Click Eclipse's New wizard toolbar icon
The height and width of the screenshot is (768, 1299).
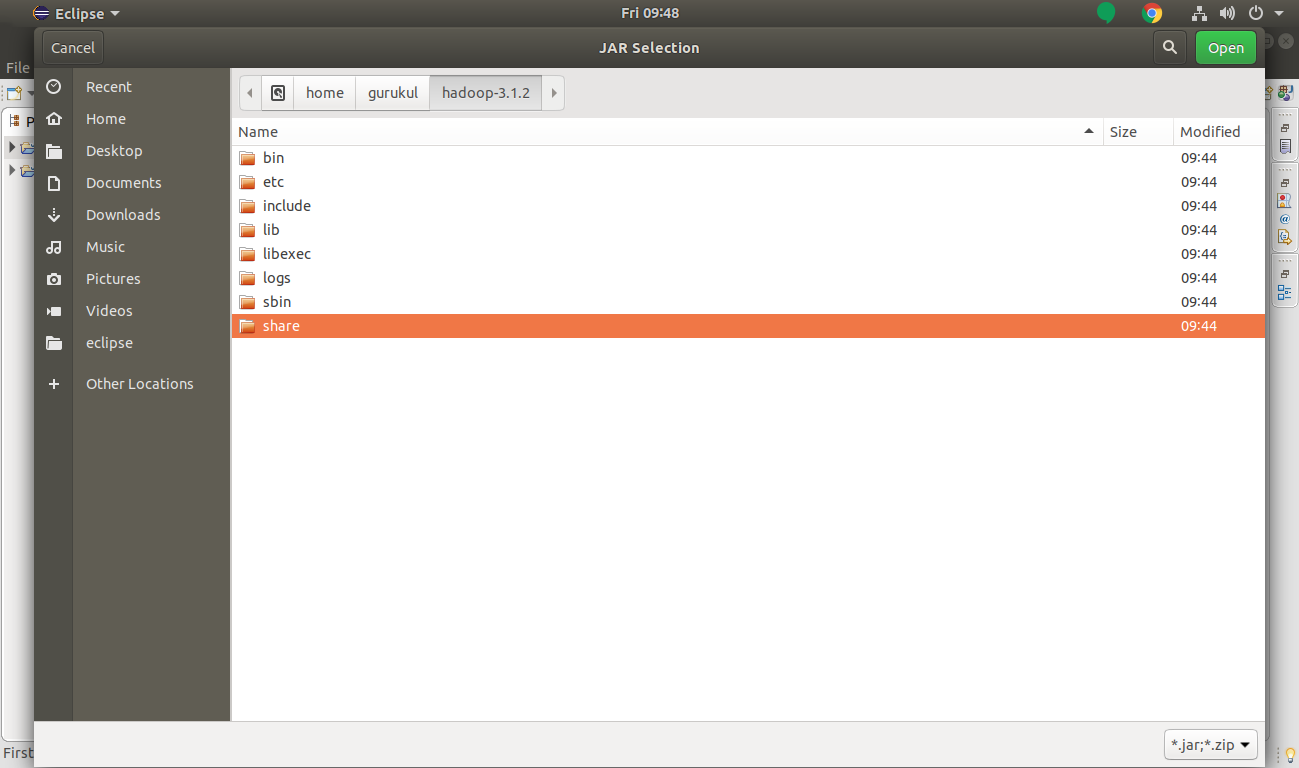pos(13,93)
